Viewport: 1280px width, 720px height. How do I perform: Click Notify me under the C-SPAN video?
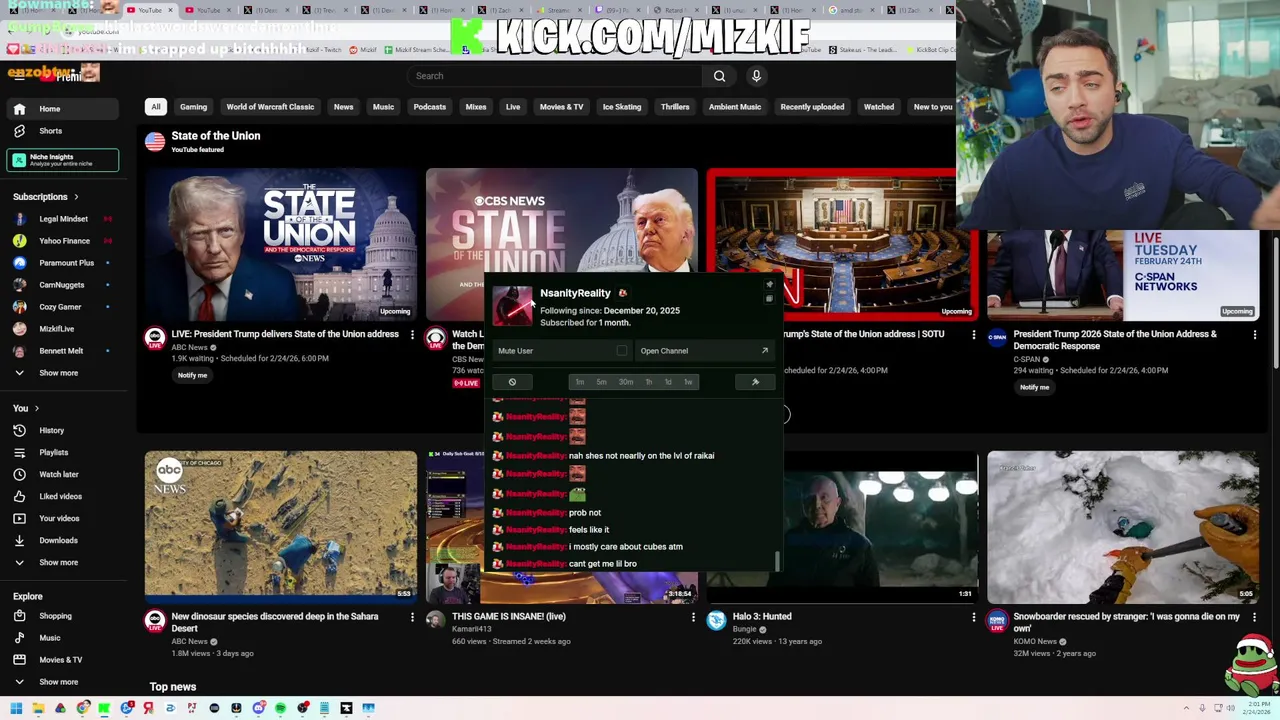[x=1034, y=387]
